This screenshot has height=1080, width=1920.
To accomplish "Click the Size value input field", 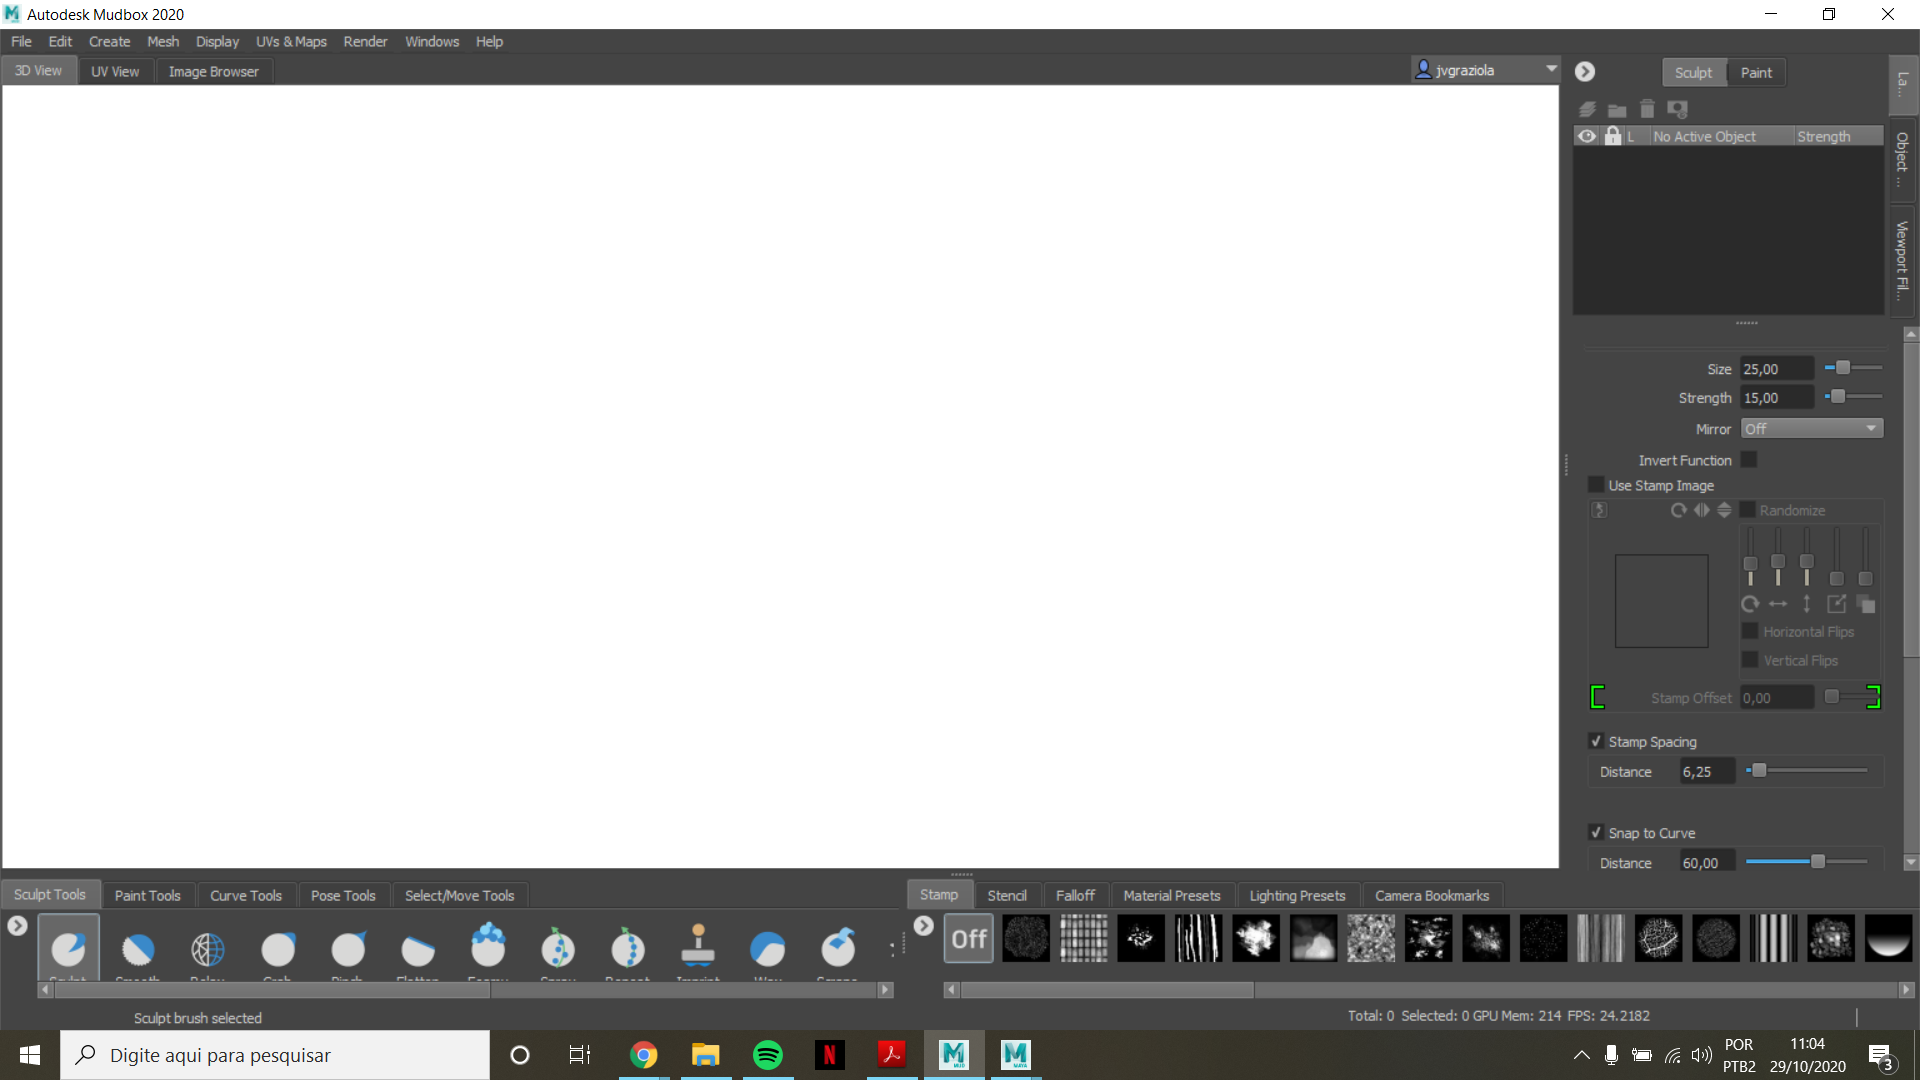I will click(x=1775, y=369).
